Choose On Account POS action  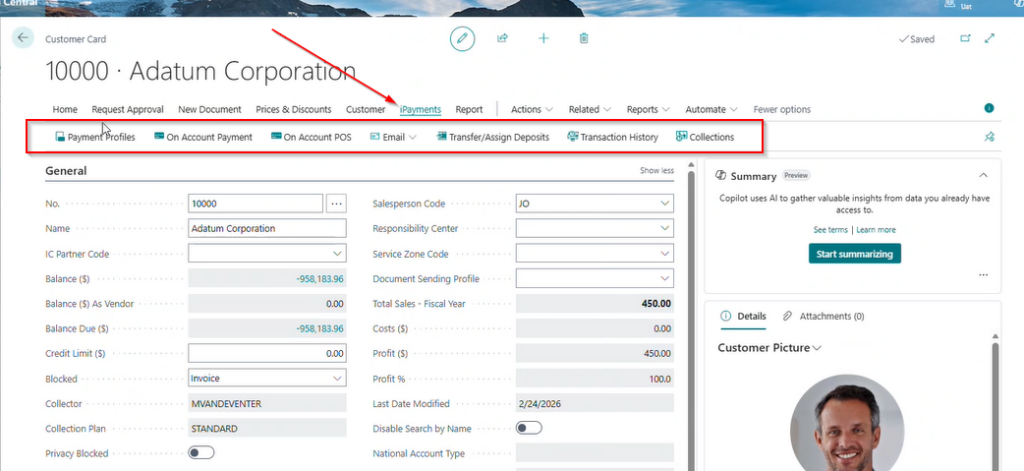tap(311, 137)
